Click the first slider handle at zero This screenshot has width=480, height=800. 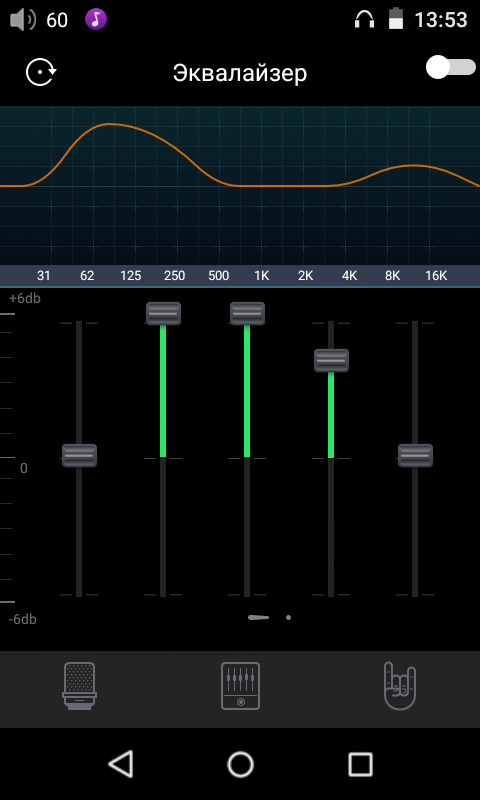[x=80, y=455]
